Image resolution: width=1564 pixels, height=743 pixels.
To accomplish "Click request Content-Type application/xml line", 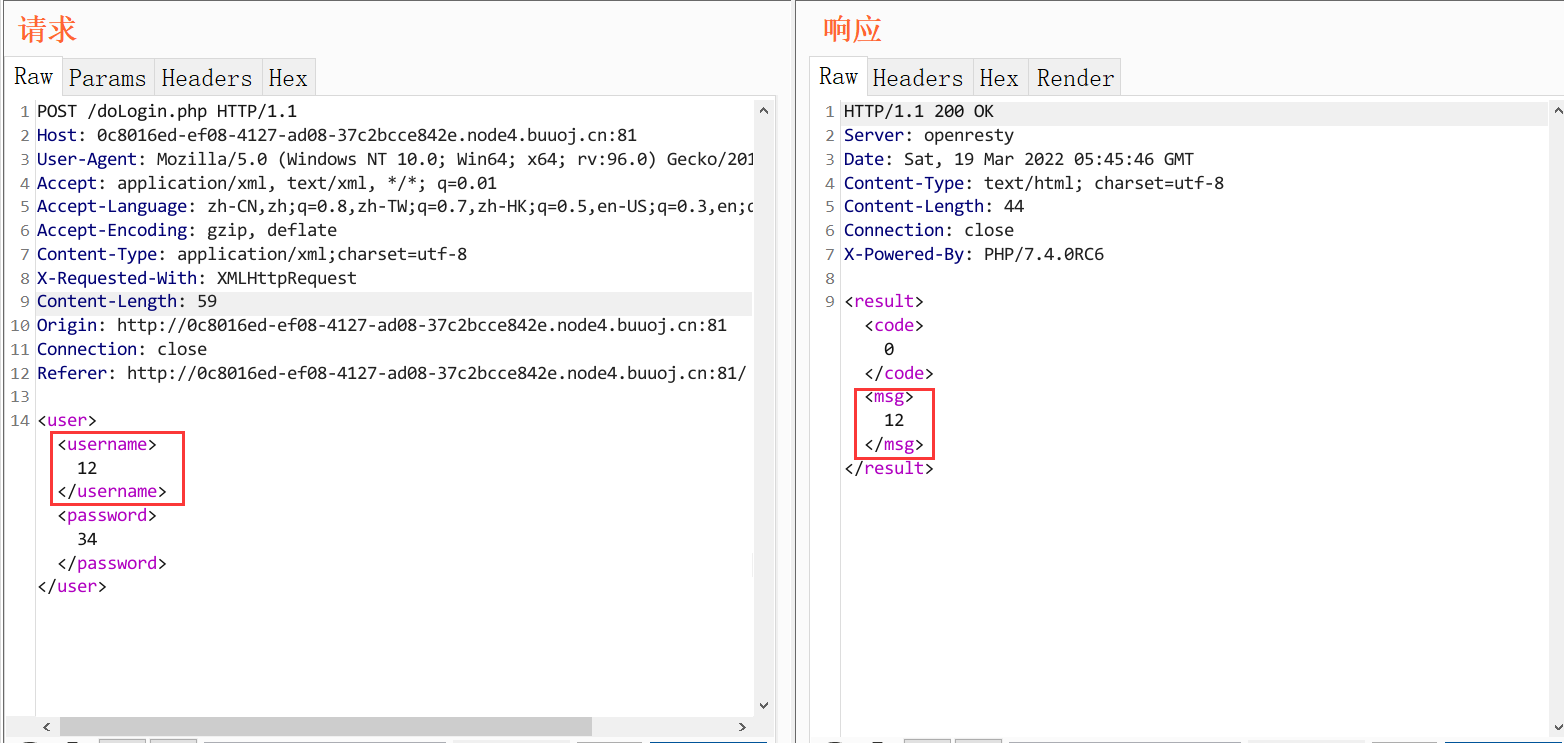I will pos(252,254).
